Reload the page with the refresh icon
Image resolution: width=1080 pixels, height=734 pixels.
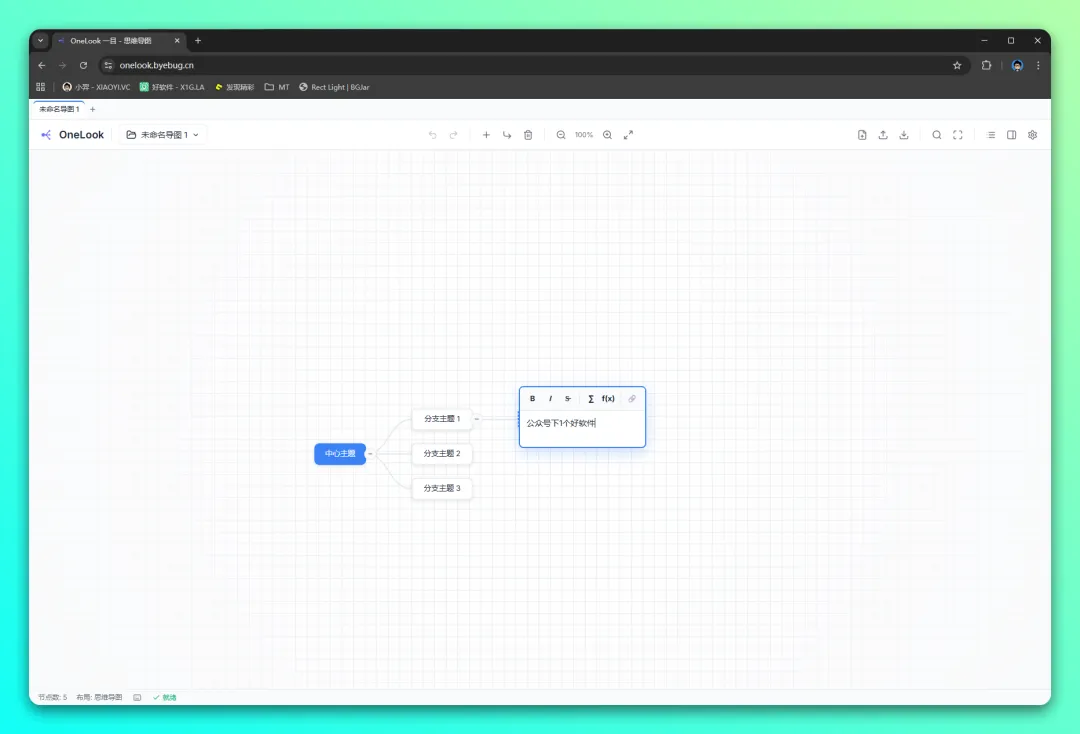coord(83,65)
